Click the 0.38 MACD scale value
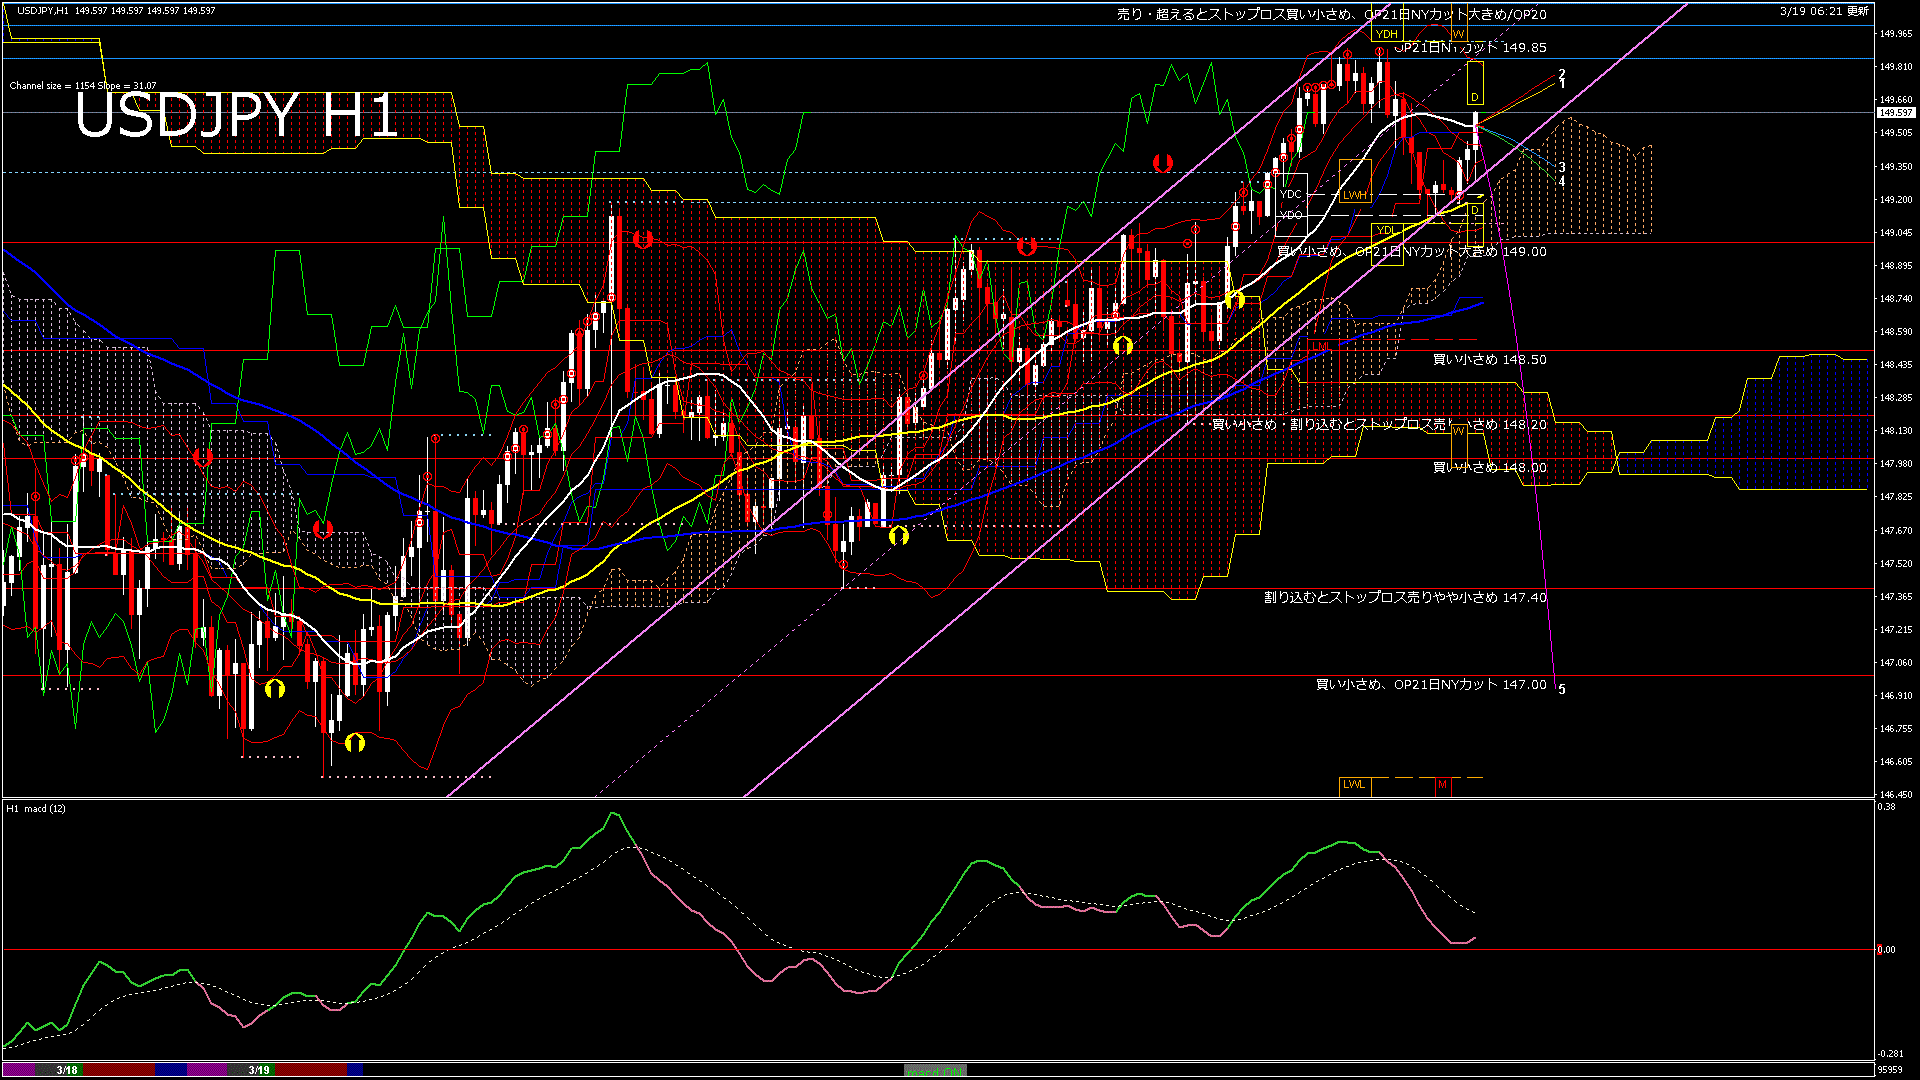 coord(1886,806)
